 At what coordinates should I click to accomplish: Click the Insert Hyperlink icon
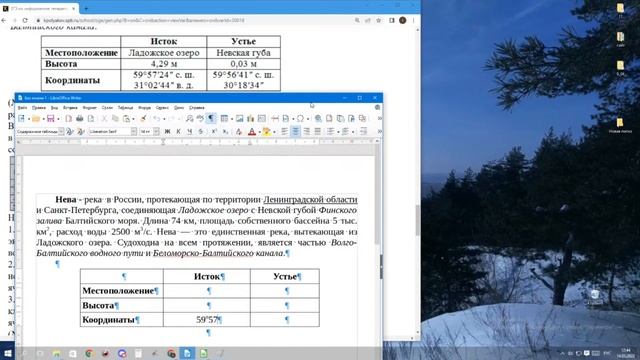pyautogui.click(x=318, y=118)
